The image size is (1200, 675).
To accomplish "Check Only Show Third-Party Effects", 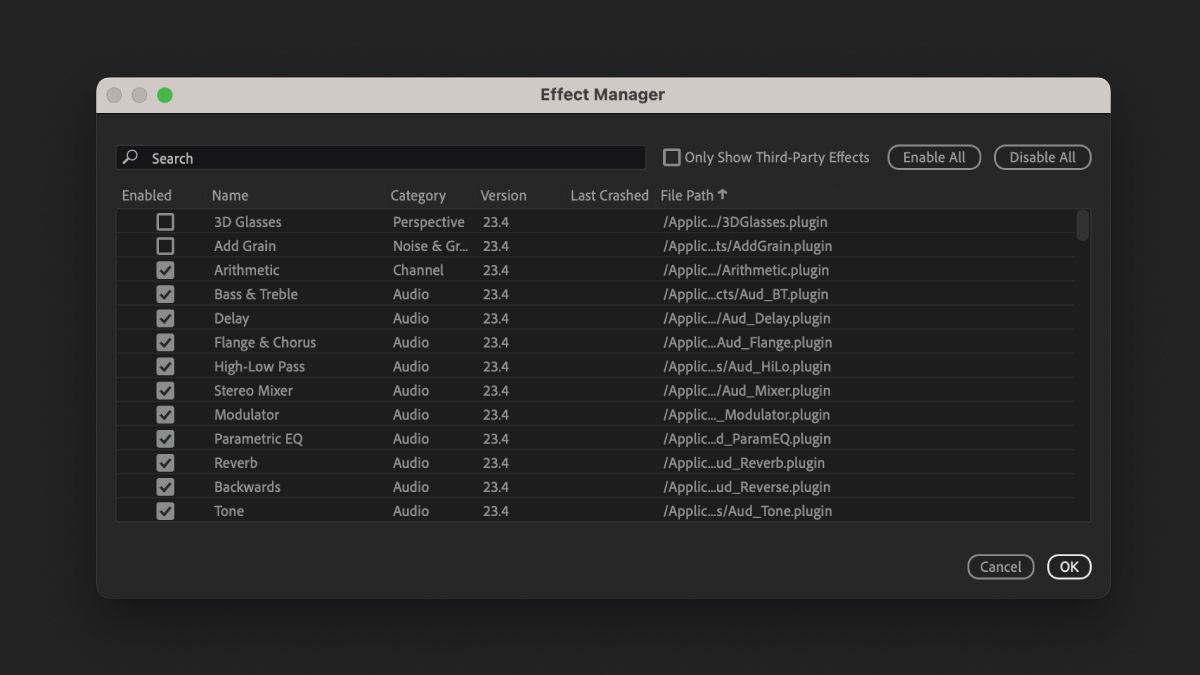I will point(671,157).
